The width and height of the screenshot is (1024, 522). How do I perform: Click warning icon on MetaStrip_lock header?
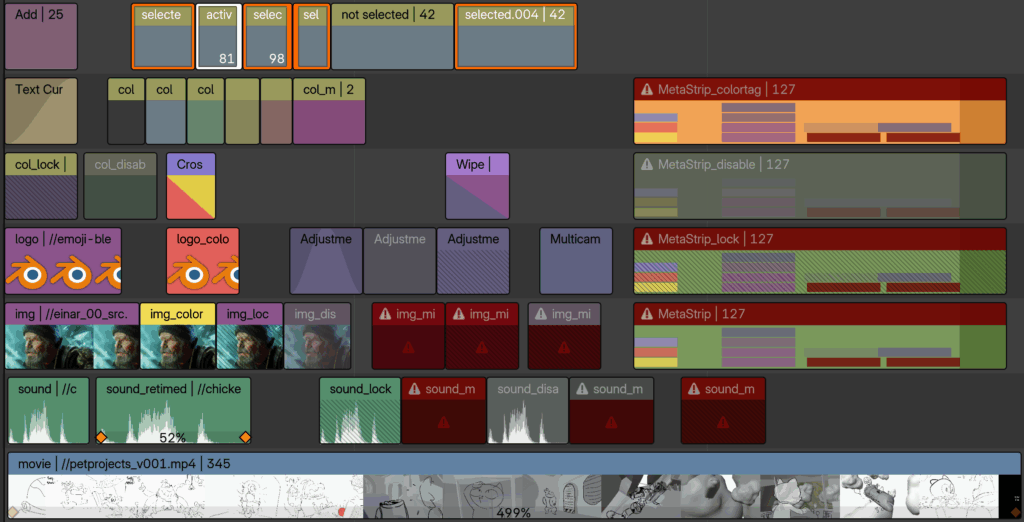[647, 239]
